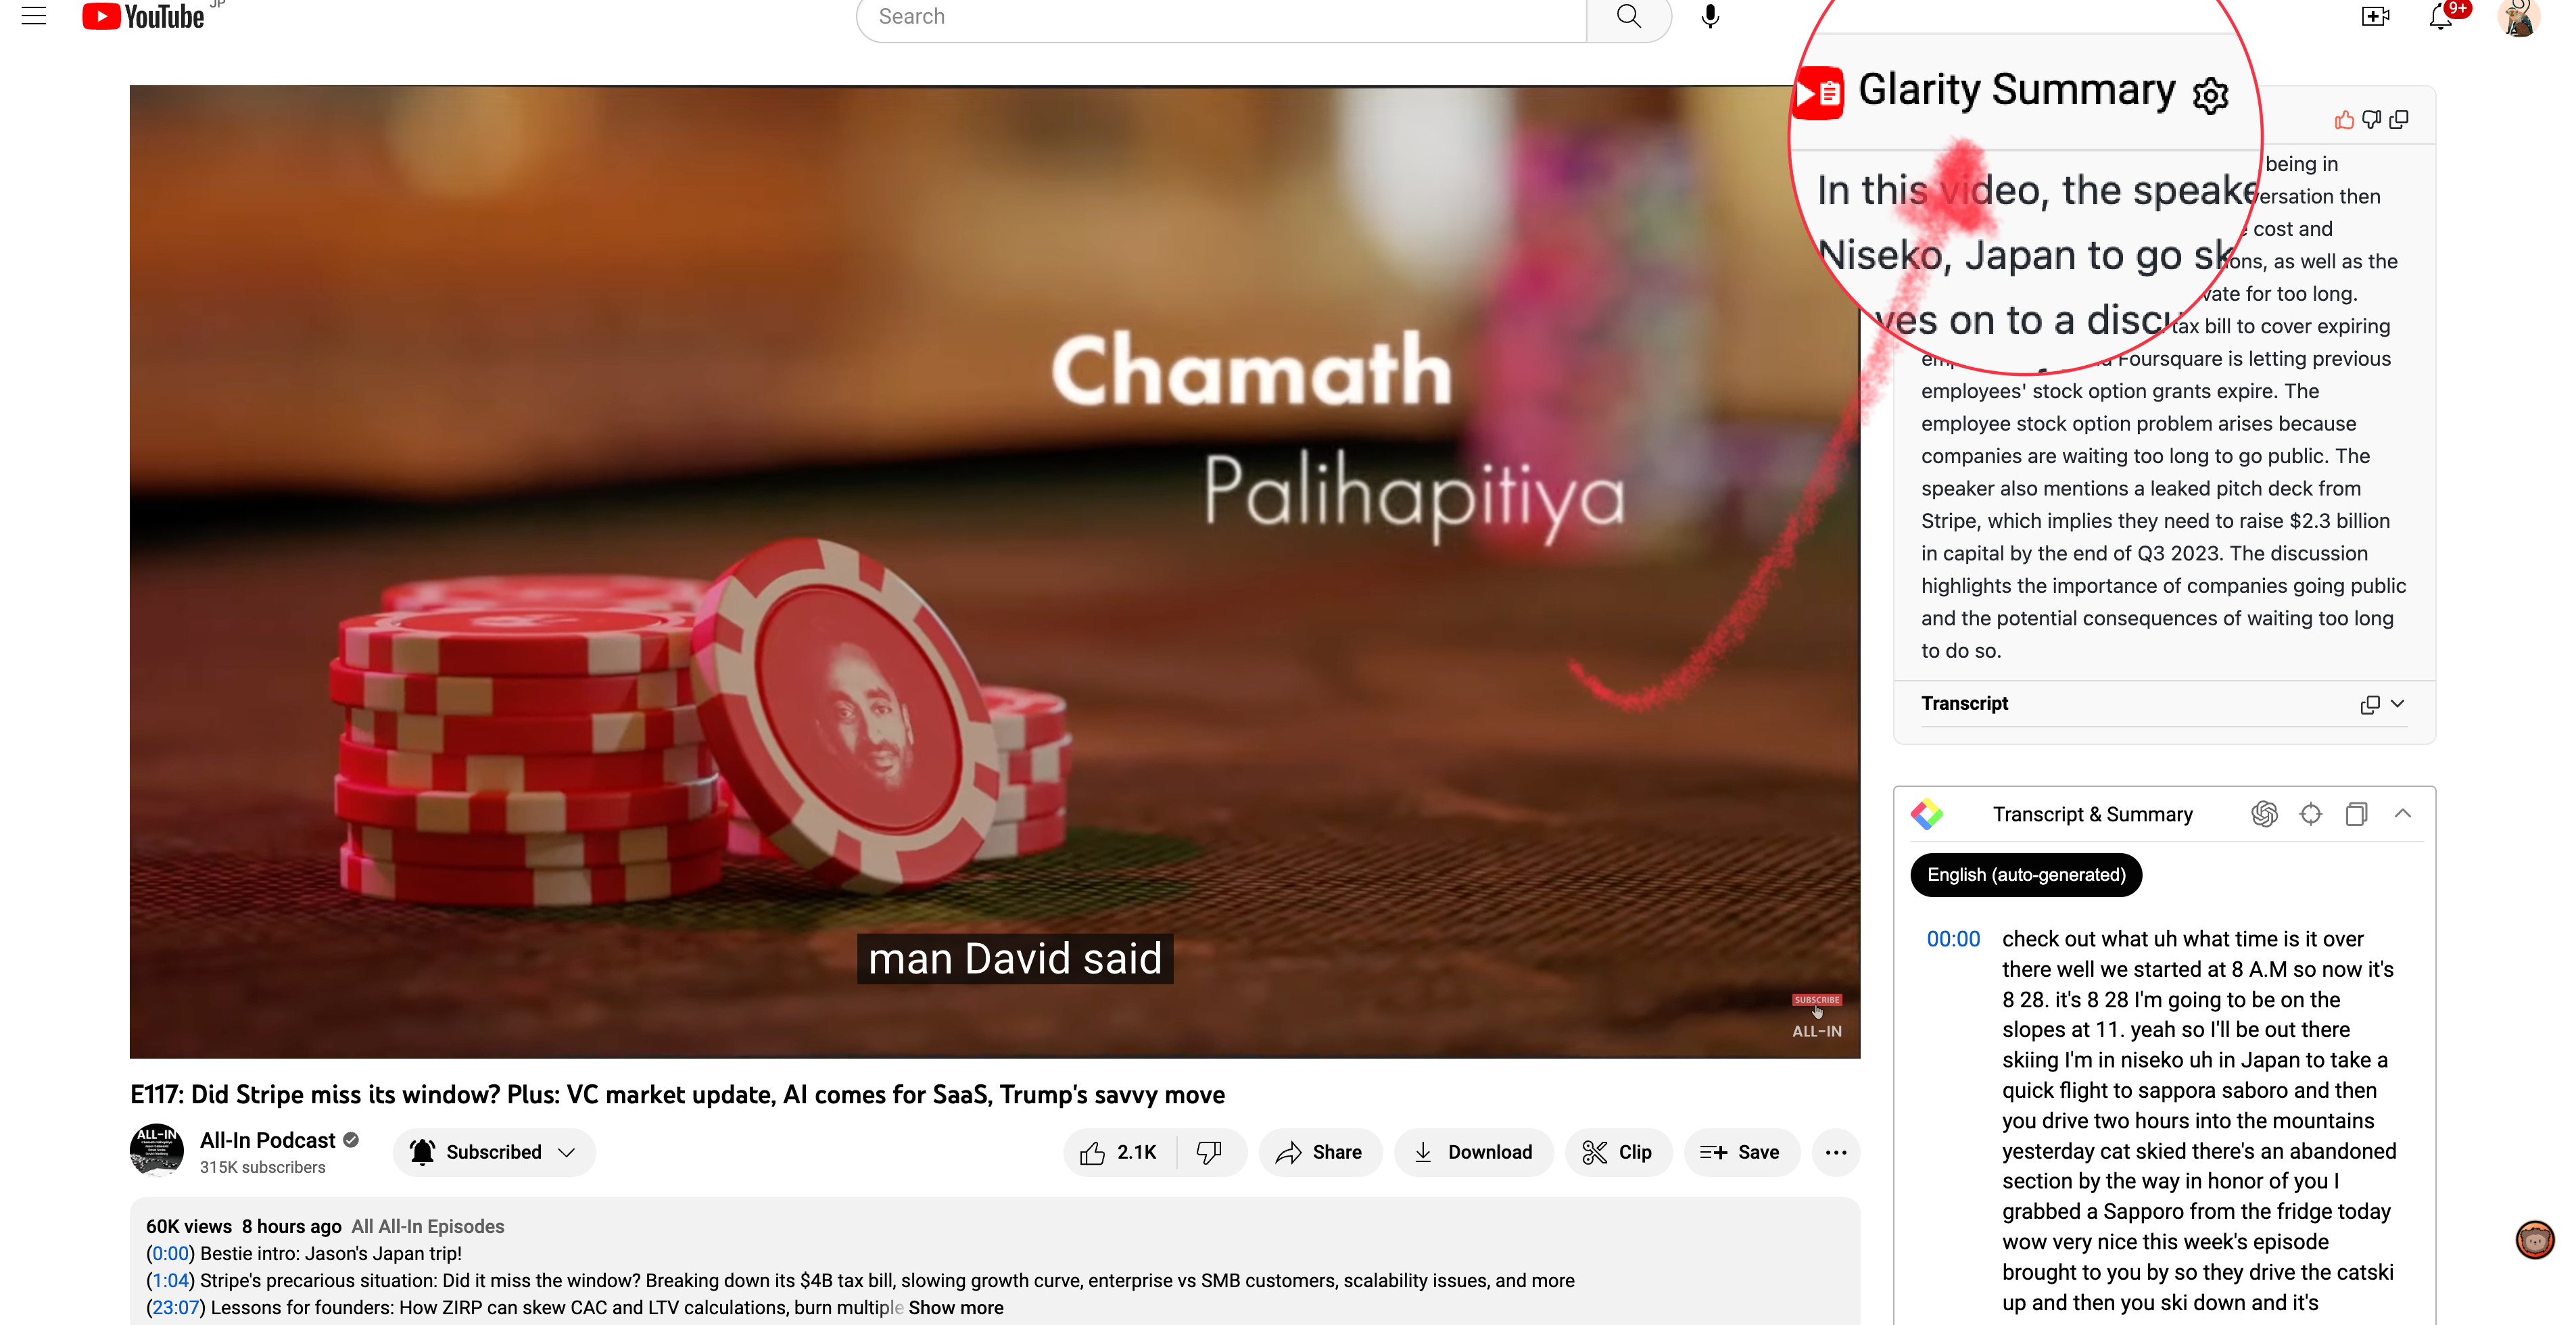Open the more actions ellipsis menu
This screenshot has height=1325, width=2576.
(1836, 1152)
